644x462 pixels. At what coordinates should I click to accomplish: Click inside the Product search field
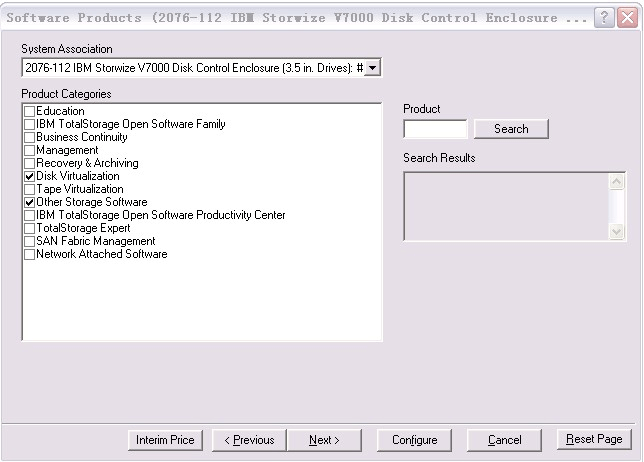435,129
